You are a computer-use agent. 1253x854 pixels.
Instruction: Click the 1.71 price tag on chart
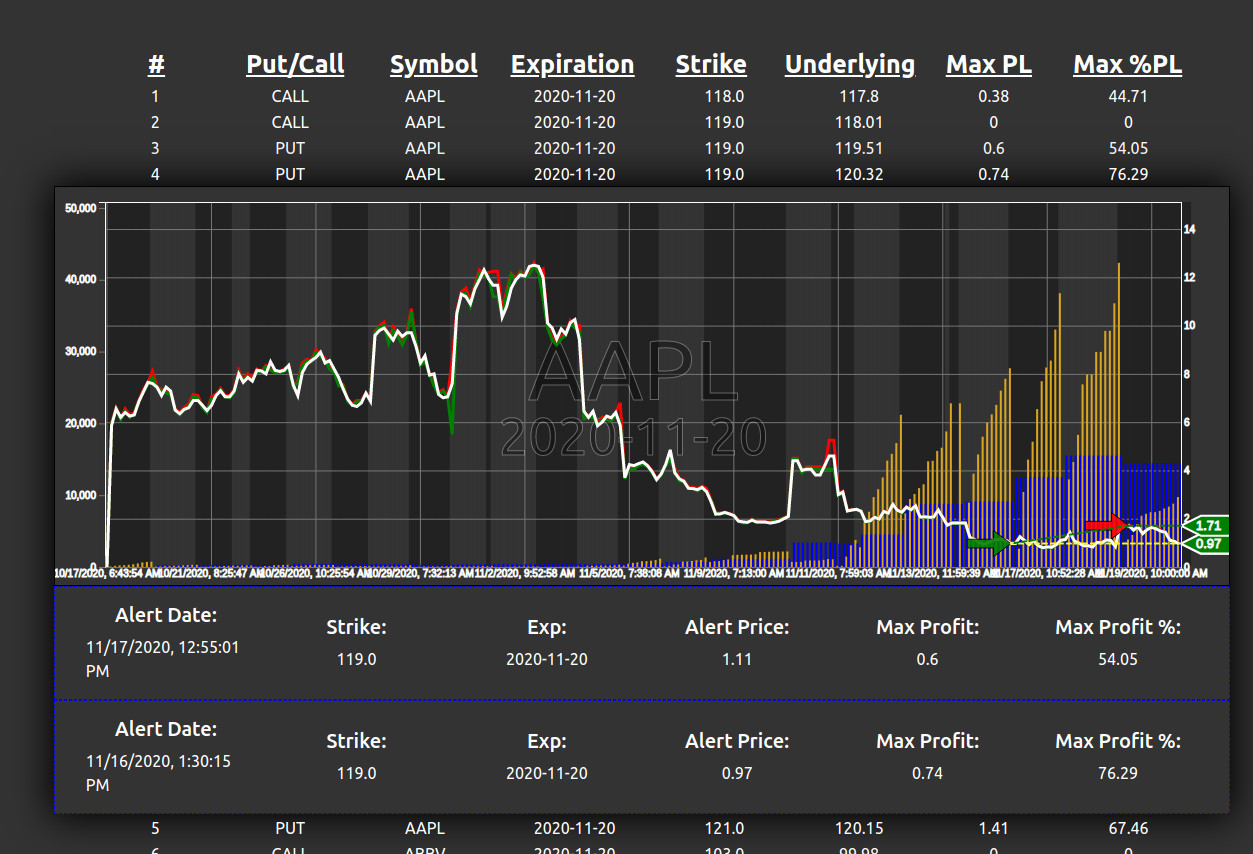[x=1207, y=525]
